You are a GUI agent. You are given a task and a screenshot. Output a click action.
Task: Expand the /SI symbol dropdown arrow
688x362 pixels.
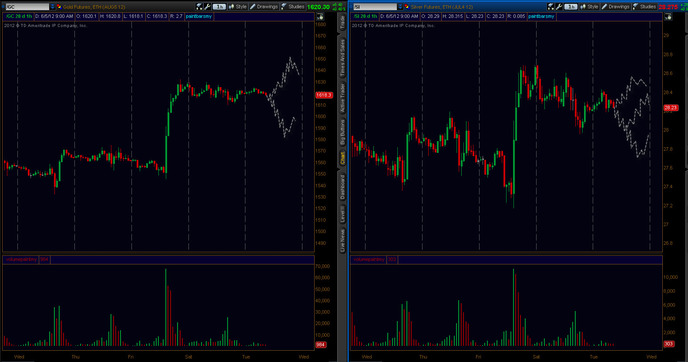pyautogui.click(x=400, y=7)
